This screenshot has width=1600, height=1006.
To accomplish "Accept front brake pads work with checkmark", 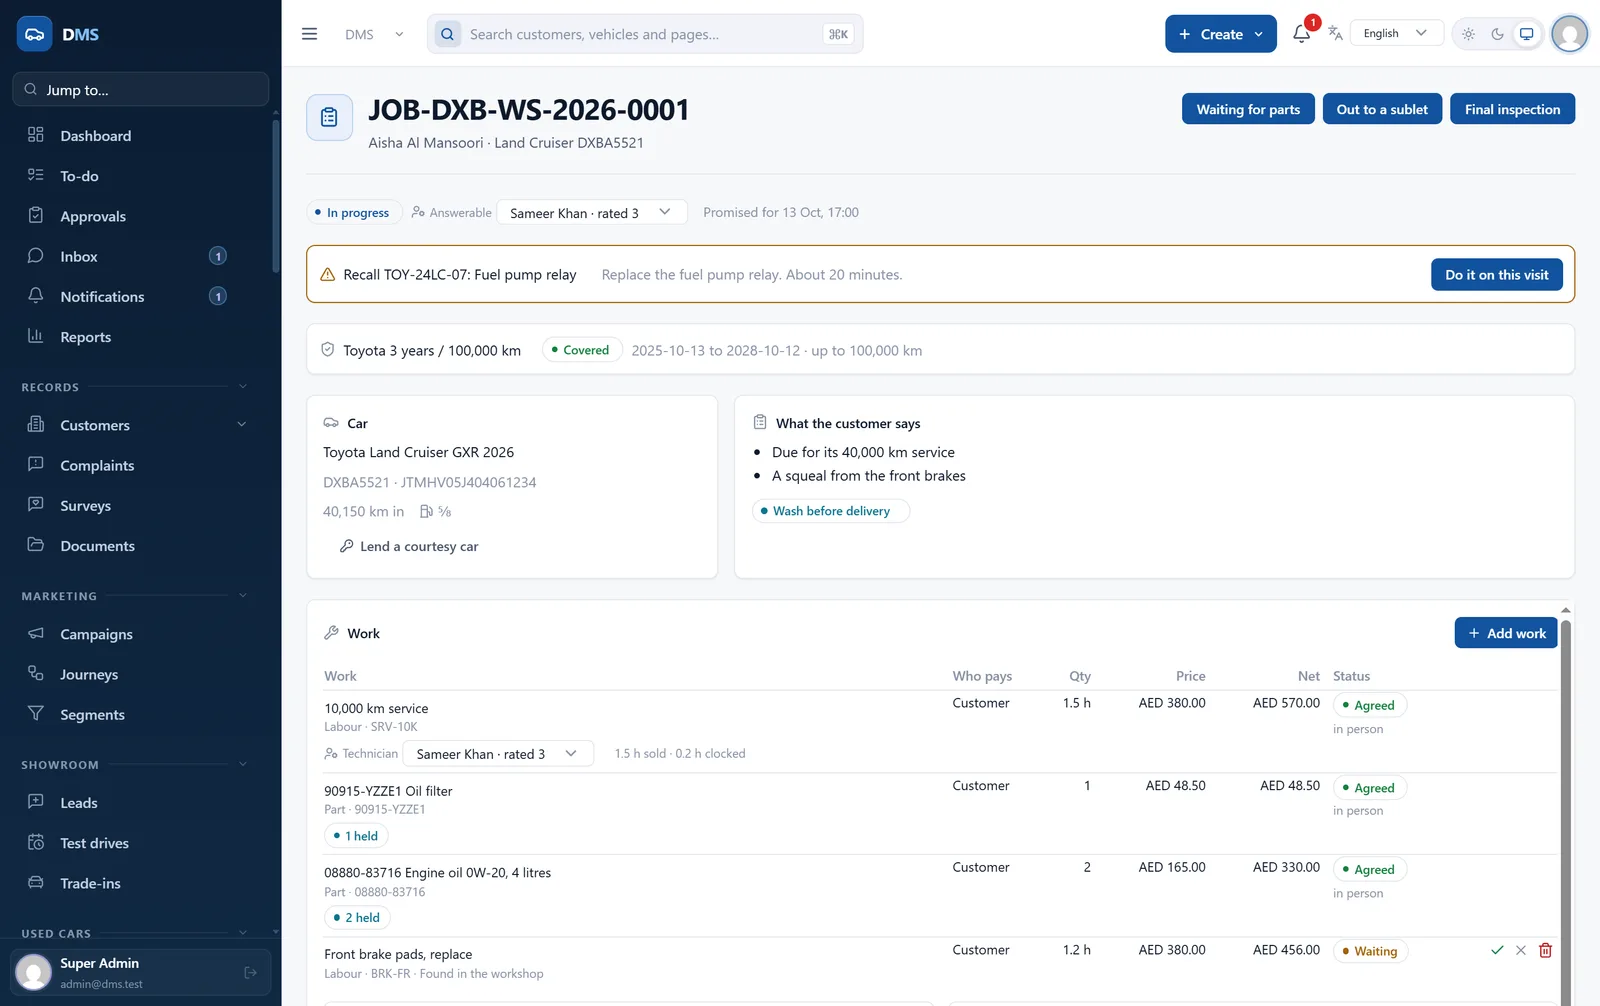I will tap(1497, 950).
